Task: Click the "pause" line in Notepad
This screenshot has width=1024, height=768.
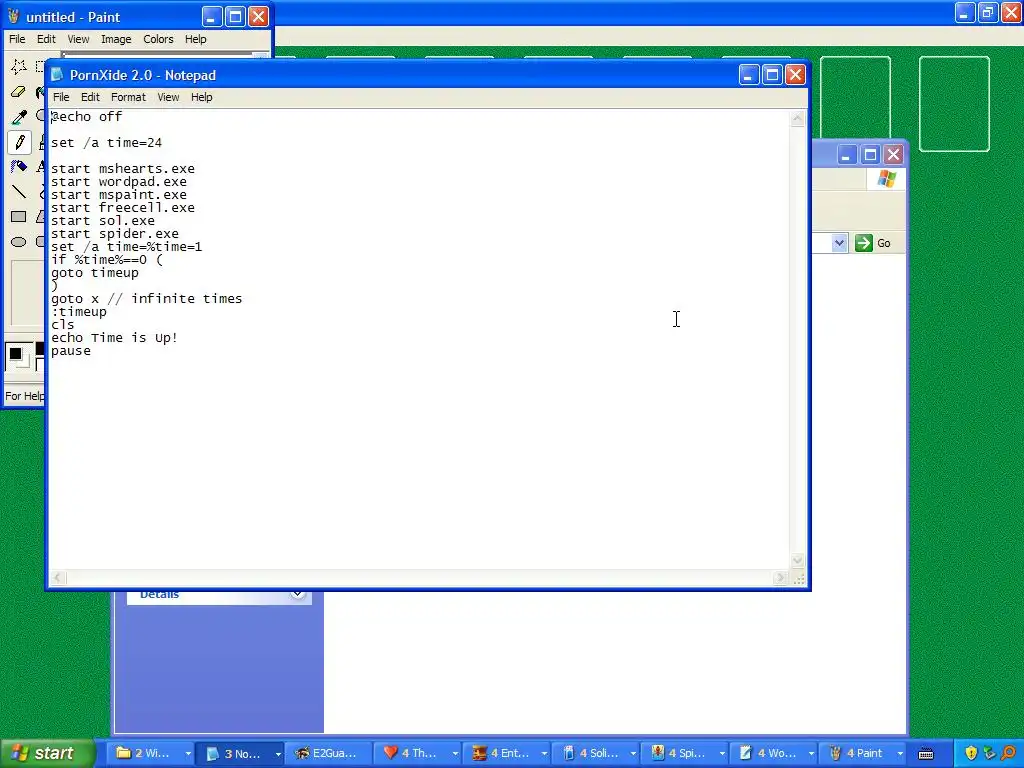Action: click(71, 351)
